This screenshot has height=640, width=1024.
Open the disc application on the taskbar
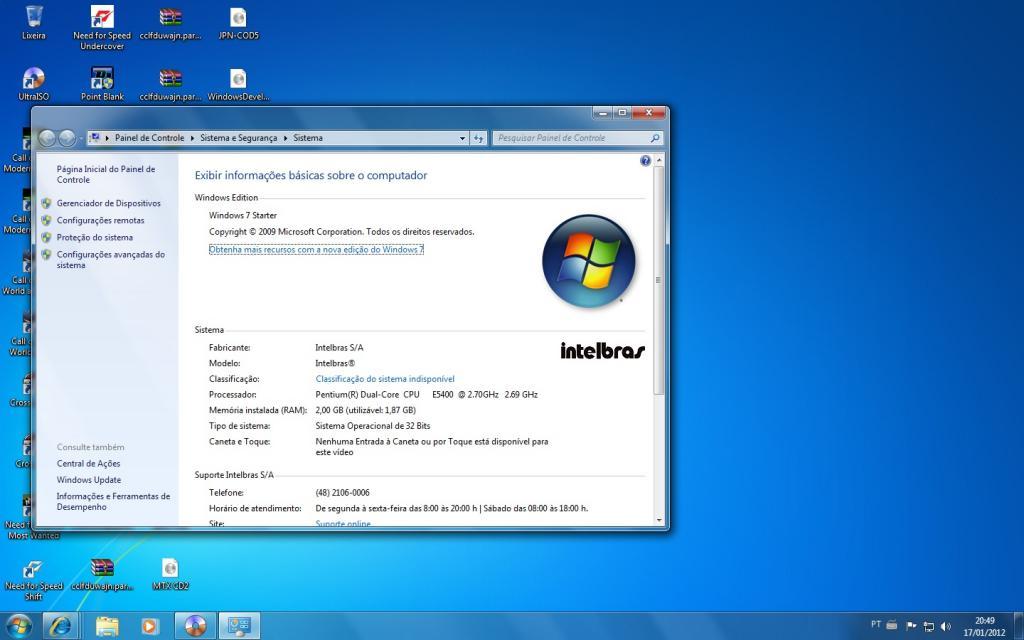pos(195,626)
